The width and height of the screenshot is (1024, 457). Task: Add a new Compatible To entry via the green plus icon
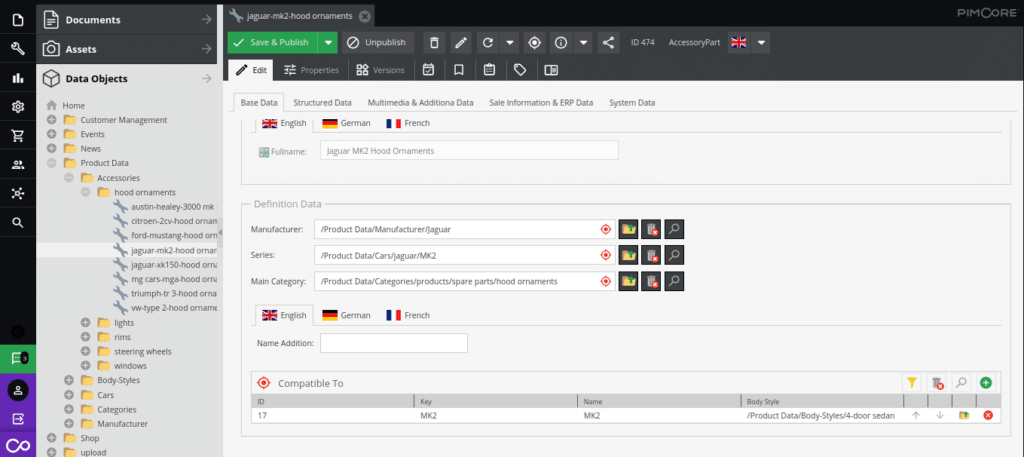coord(985,383)
